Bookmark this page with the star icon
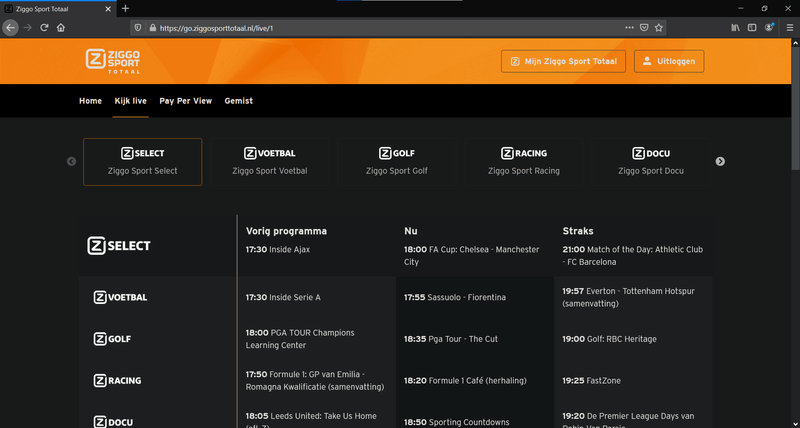The width and height of the screenshot is (800, 428). pyautogui.click(x=659, y=28)
